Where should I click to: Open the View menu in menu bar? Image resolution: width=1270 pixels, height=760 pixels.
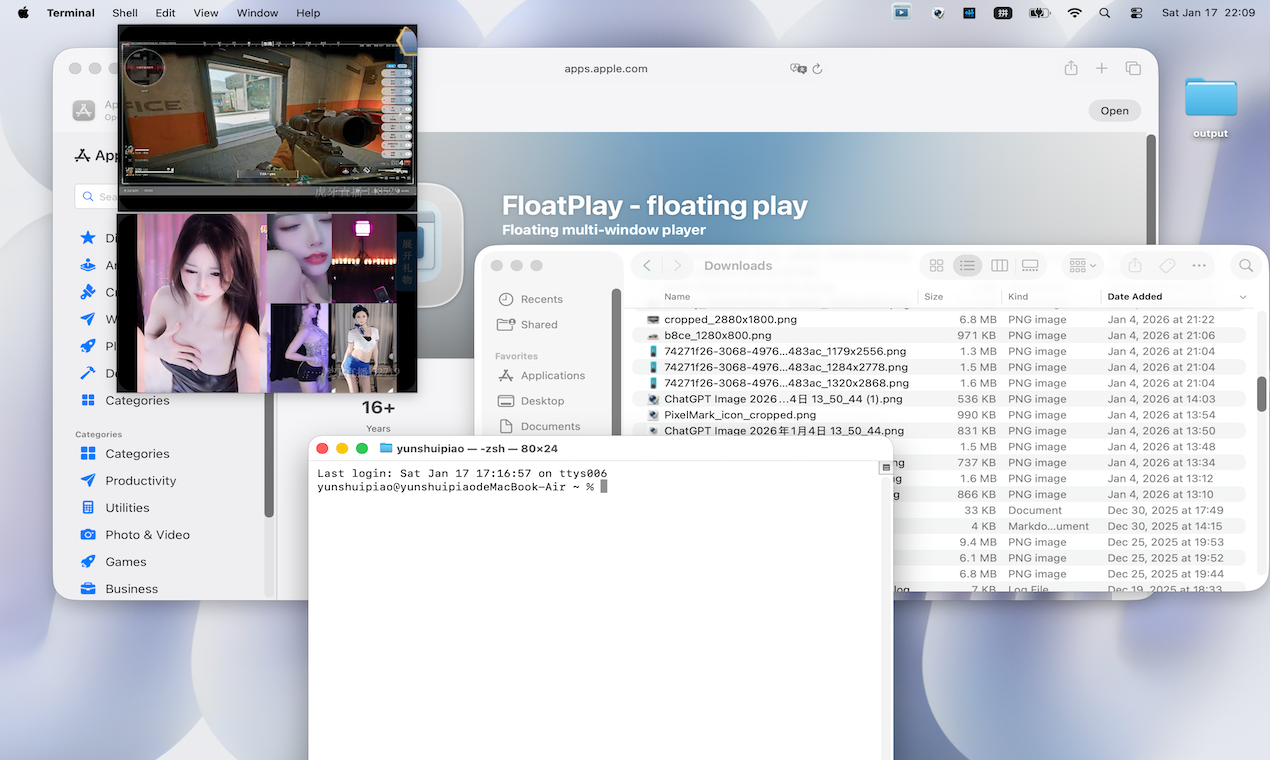206,13
